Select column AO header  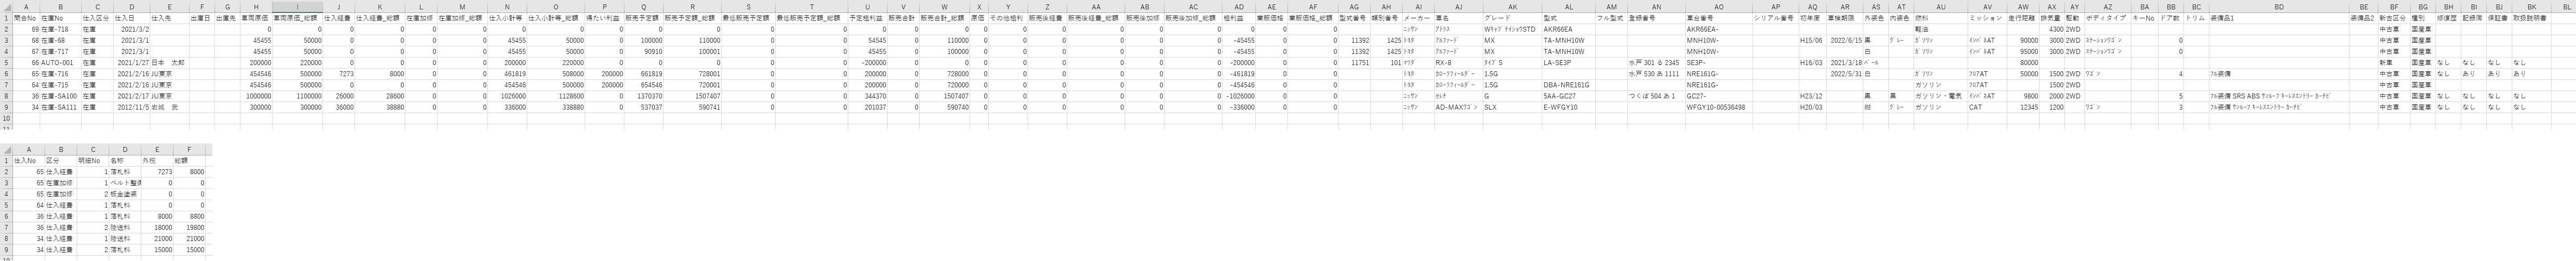1719,7
